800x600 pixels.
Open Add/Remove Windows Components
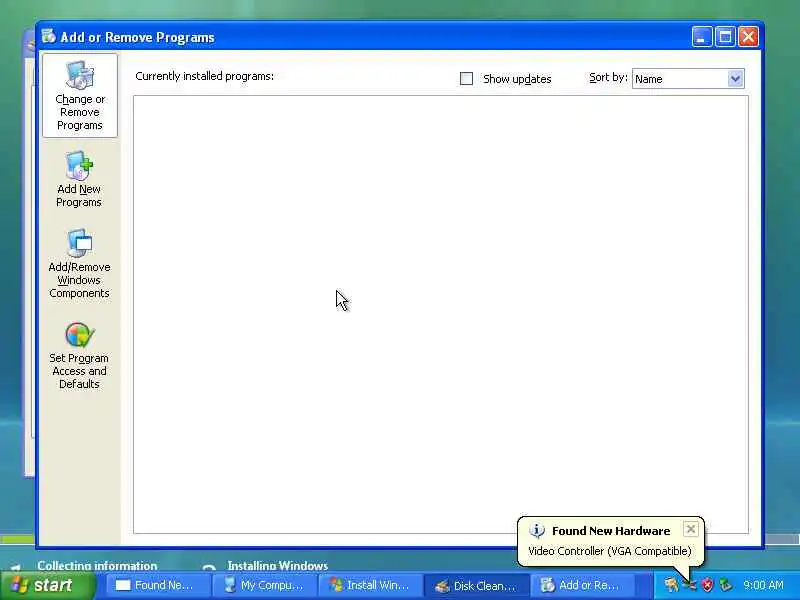tap(79, 264)
